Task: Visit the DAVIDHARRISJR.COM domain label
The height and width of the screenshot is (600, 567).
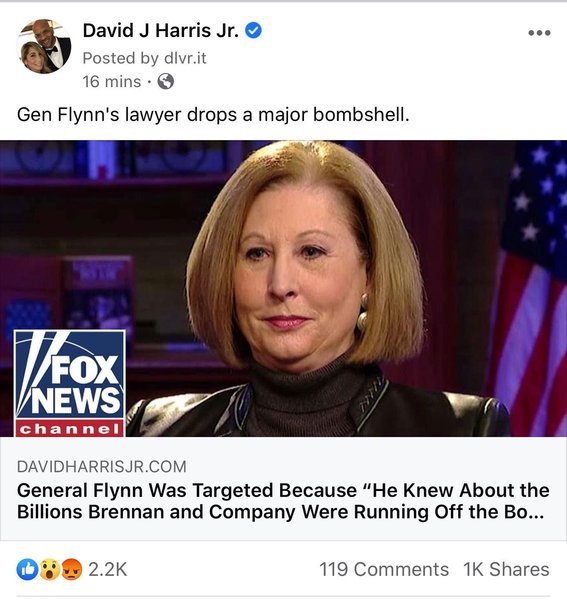Action: tap(102, 466)
